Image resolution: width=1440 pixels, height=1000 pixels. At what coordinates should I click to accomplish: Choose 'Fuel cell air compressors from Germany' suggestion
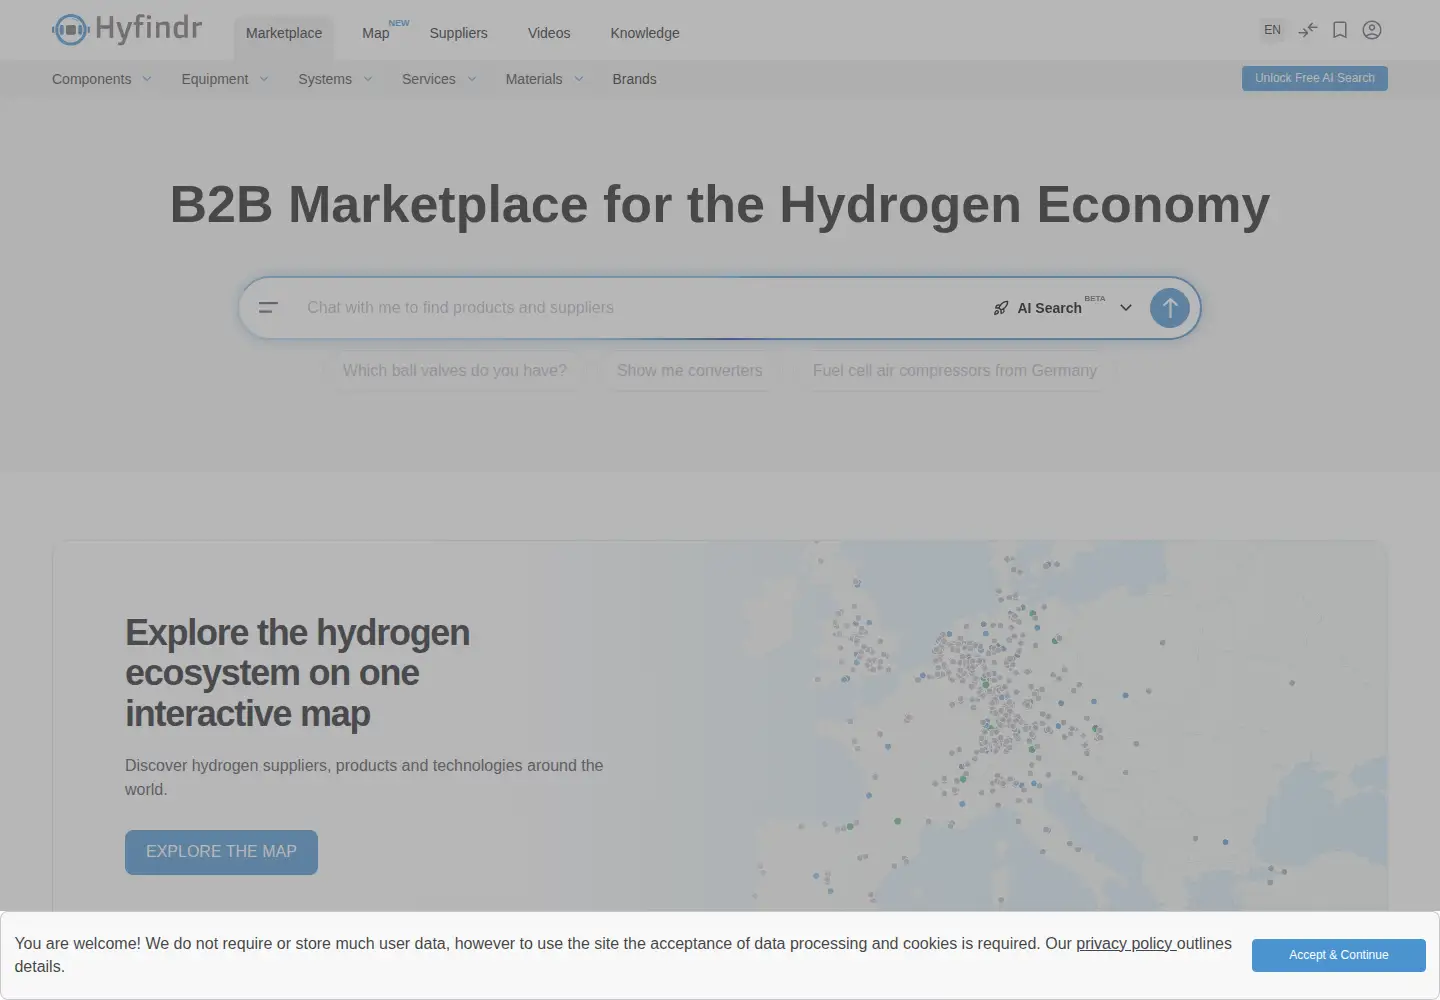(x=955, y=371)
